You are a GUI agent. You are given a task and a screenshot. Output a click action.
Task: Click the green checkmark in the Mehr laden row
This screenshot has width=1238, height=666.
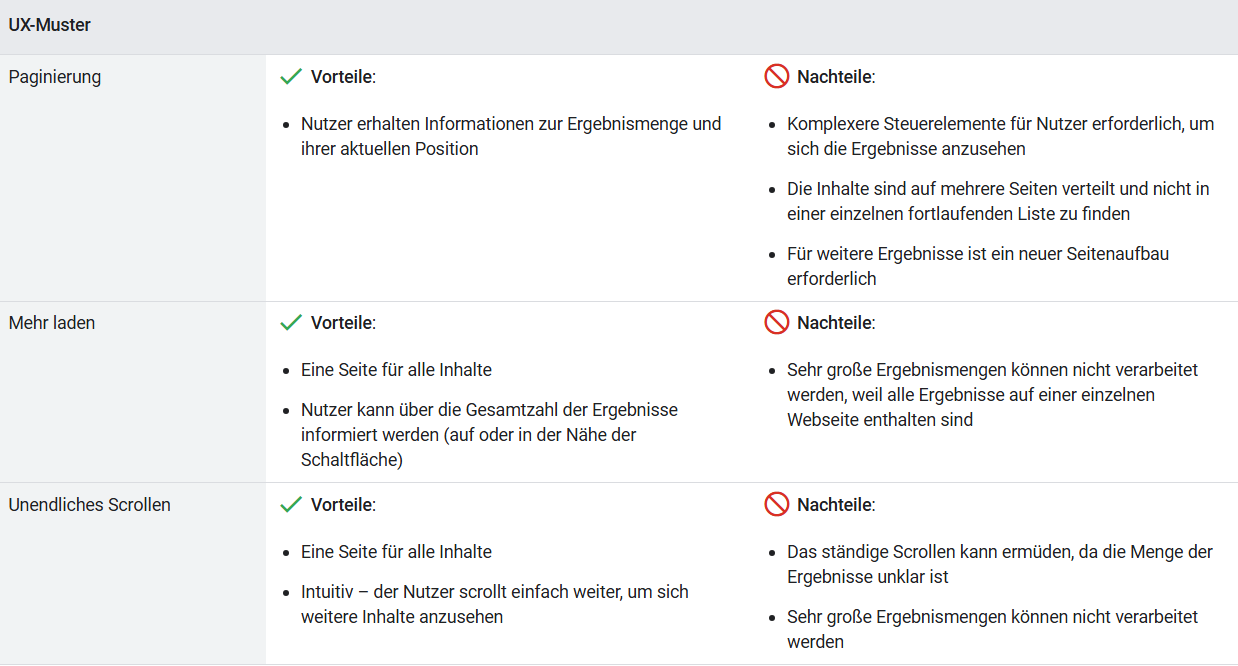click(x=291, y=323)
